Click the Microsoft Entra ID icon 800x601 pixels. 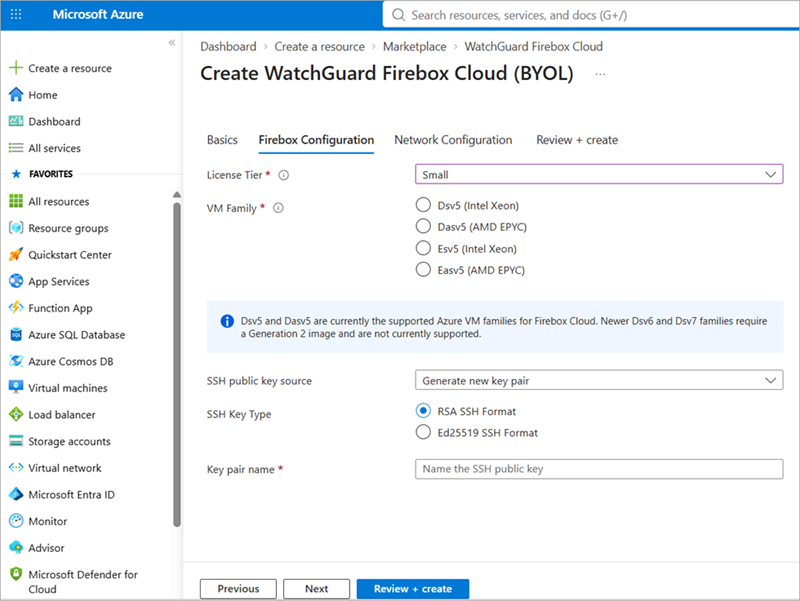16,494
